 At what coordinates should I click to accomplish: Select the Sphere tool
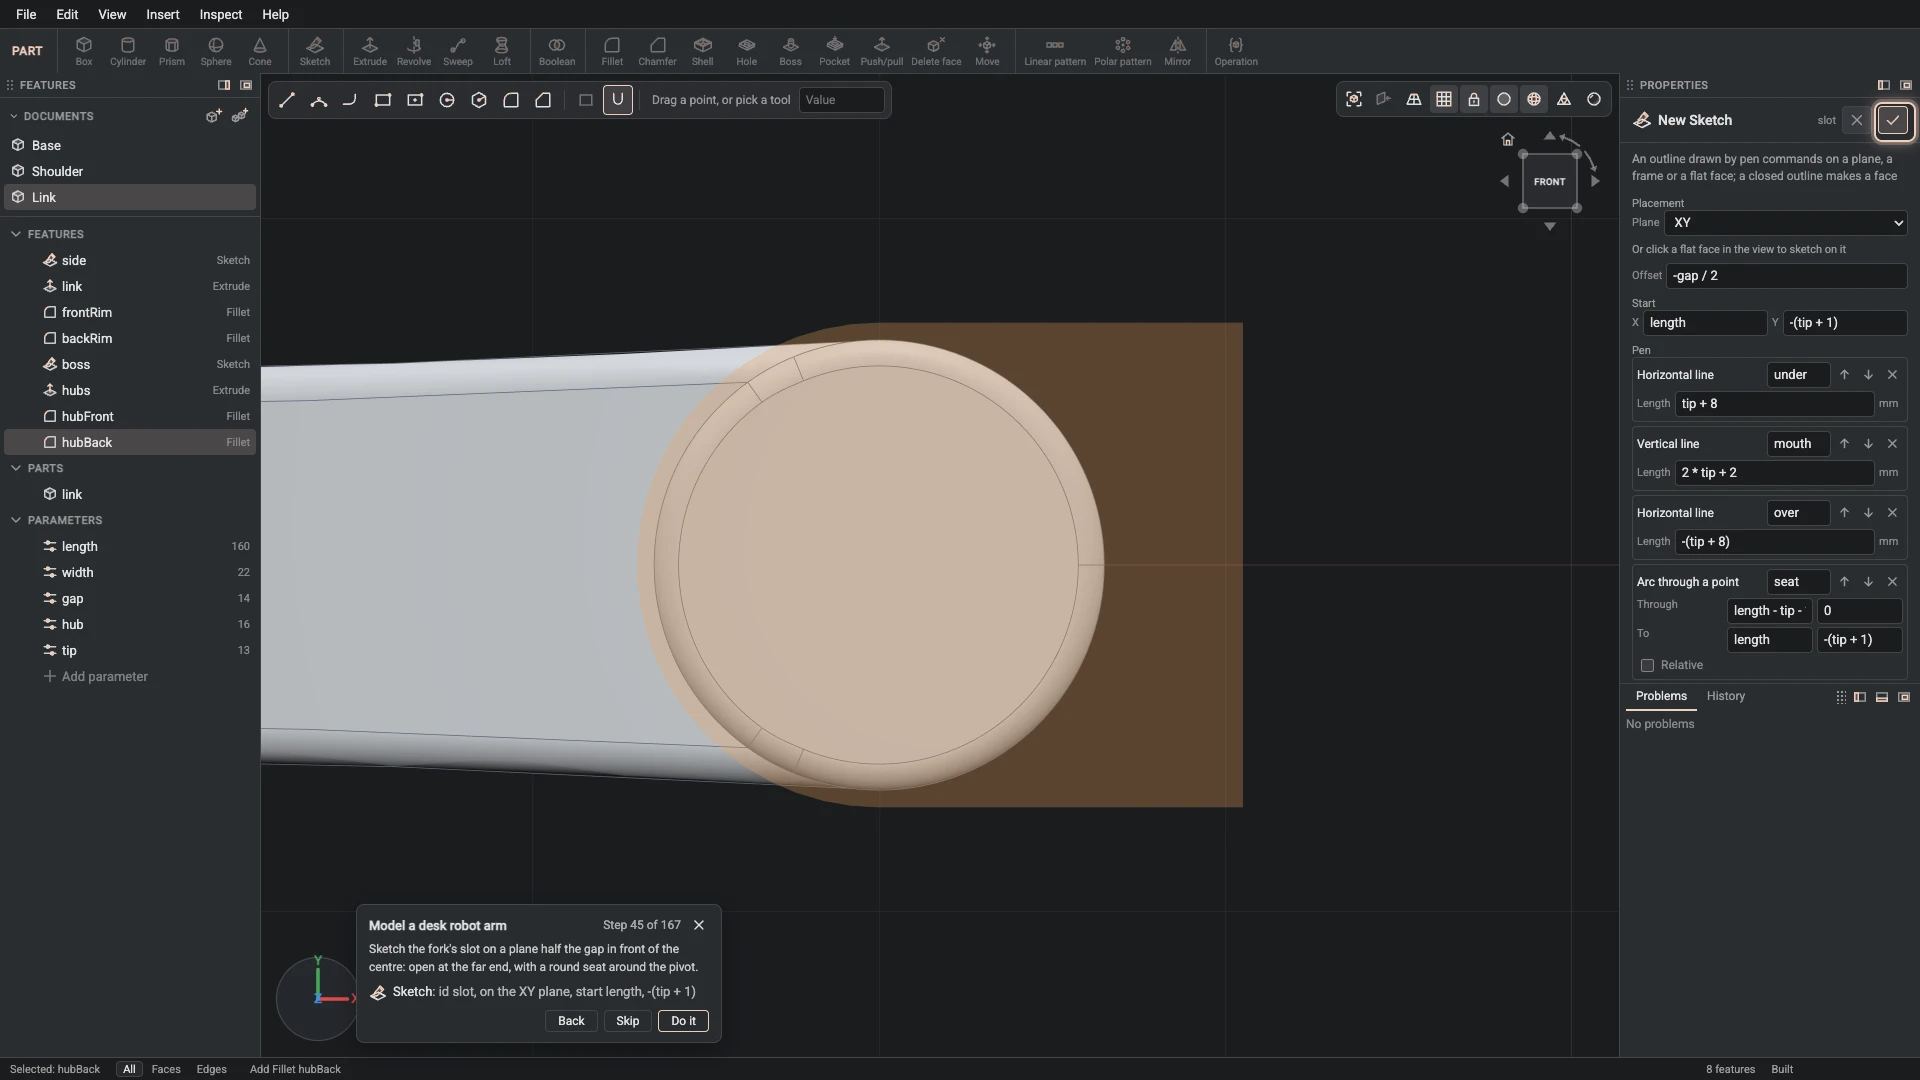coord(216,51)
